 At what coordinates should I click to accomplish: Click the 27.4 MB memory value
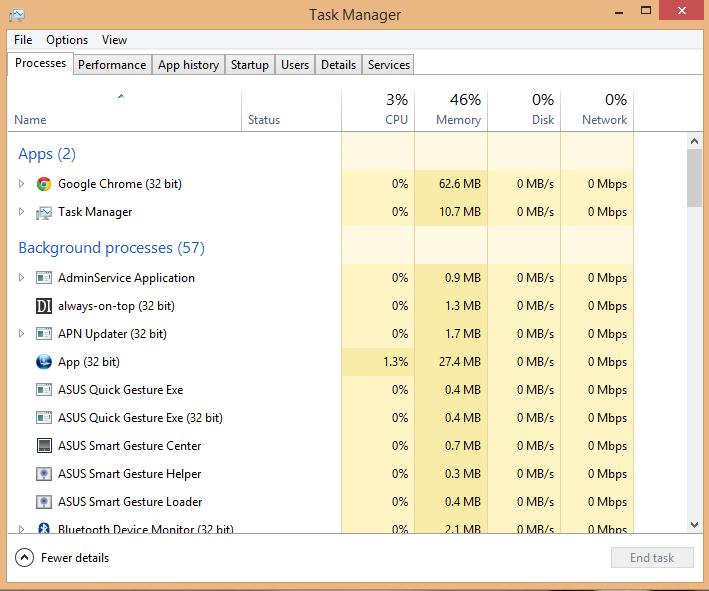[x=459, y=362]
